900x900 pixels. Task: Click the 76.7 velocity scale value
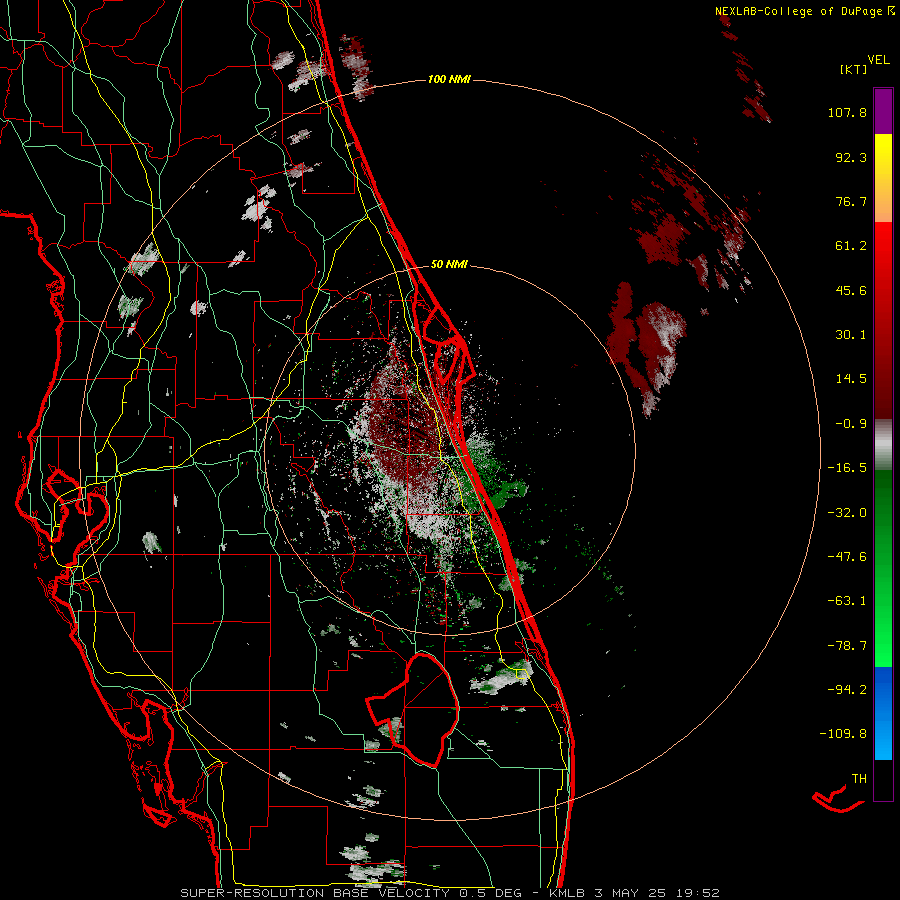pos(851,201)
